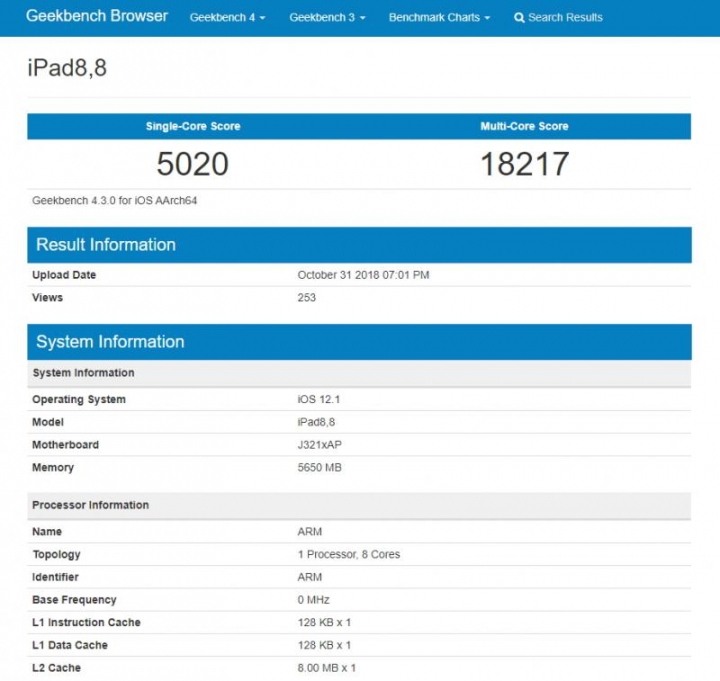
Task: Click the Base Frequency label
Action: [x=74, y=600]
